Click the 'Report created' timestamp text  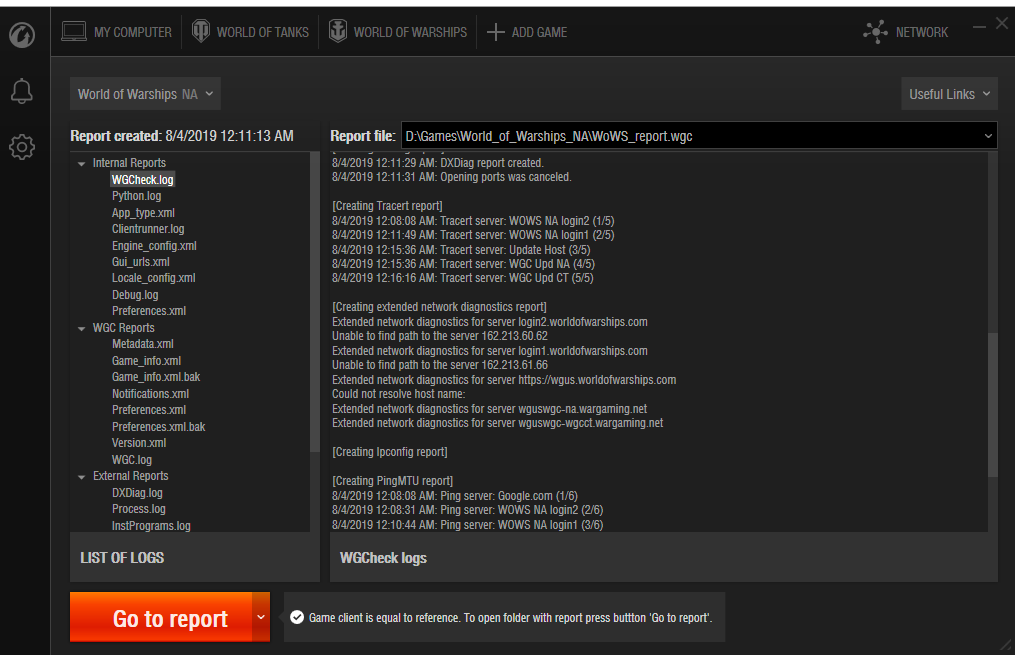[182, 136]
